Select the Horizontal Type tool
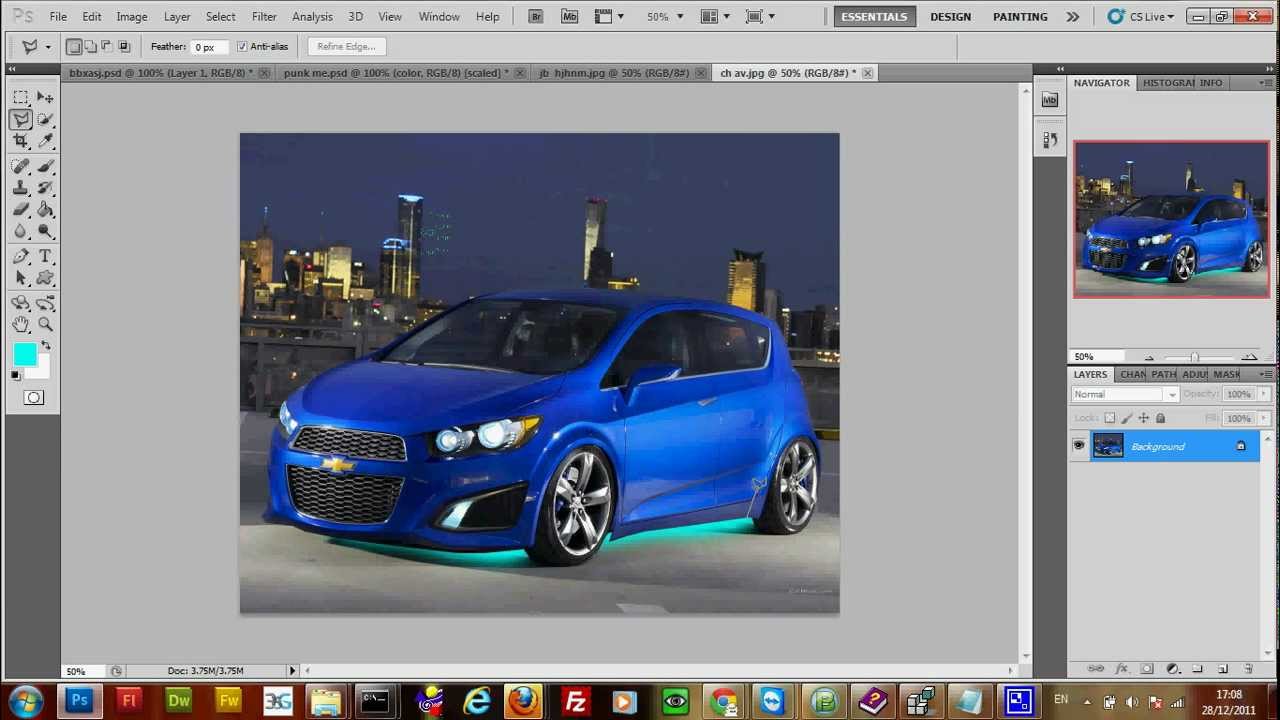The image size is (1280, 720). point(45,257)
